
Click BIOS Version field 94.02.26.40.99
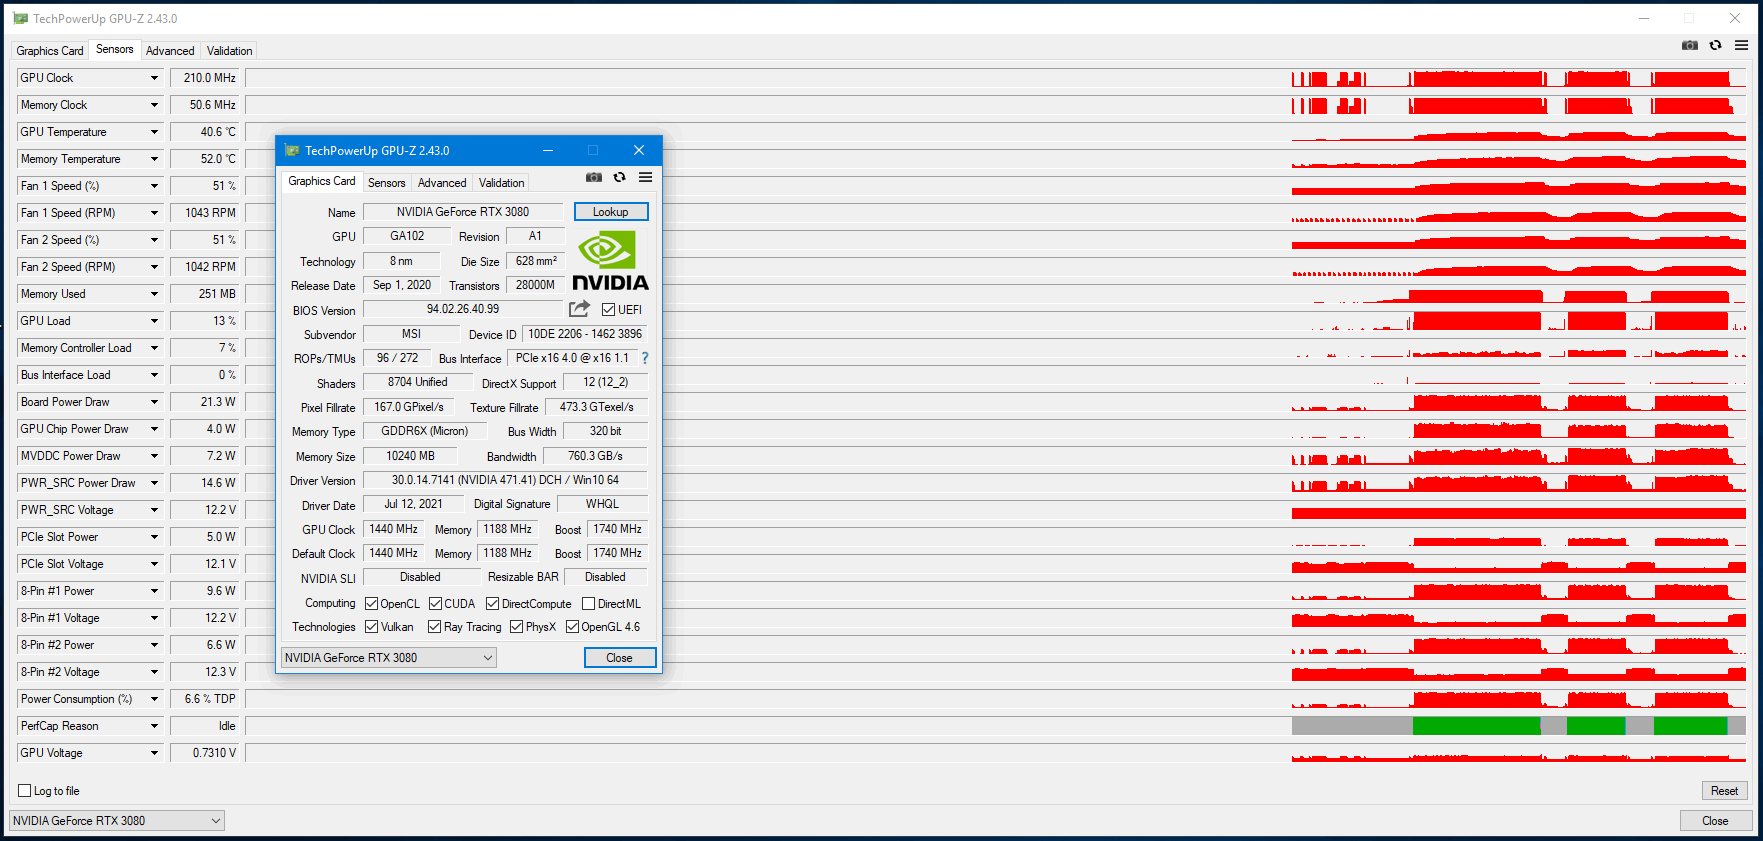pos(463,310)
